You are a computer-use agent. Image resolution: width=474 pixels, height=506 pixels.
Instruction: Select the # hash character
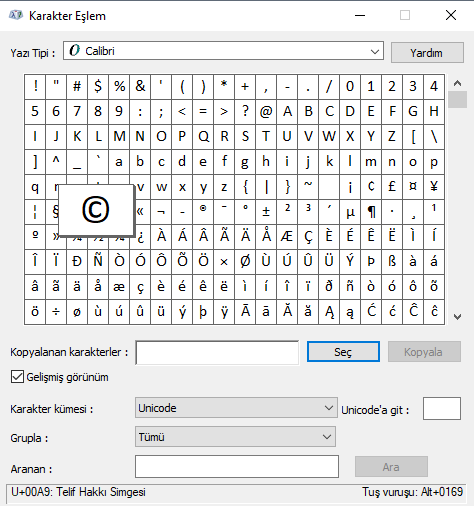(77, 87)
